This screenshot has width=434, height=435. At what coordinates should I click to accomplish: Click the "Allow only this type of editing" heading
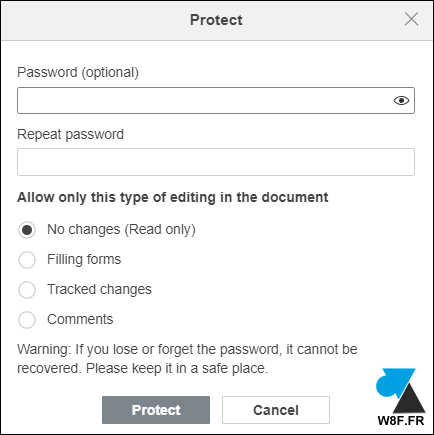(x=173, y=197)
